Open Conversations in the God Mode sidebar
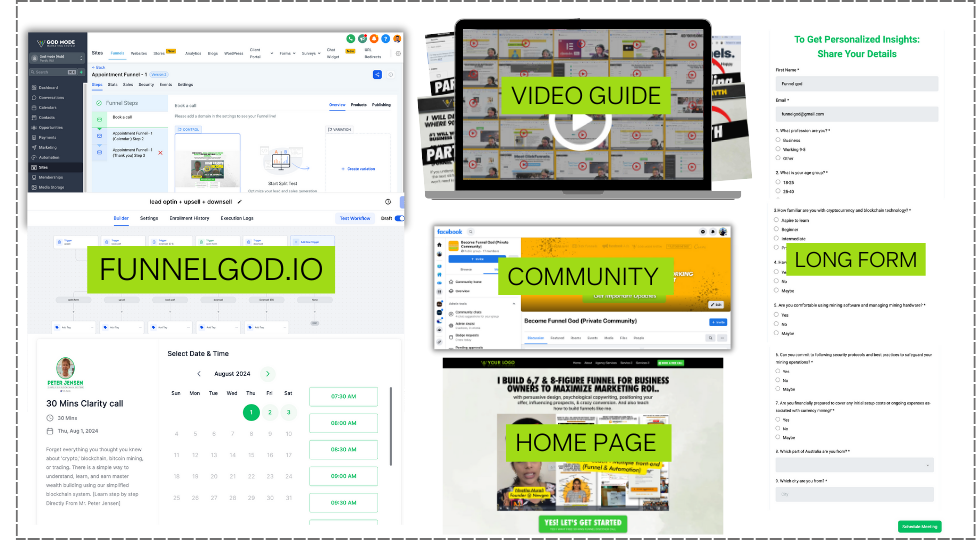Viewport: 976px width, 540px height. pos(51,98)
